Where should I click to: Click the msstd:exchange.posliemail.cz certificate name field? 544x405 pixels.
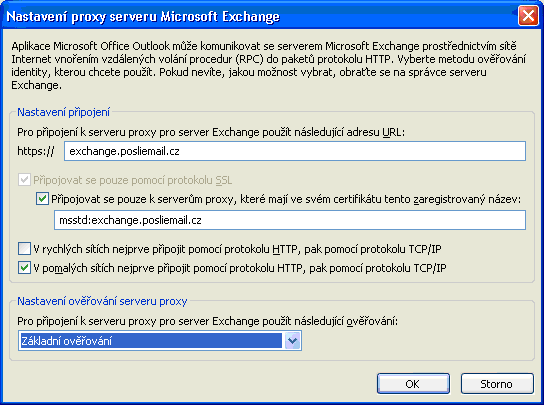pyautogui.click(x=290, y=220)
